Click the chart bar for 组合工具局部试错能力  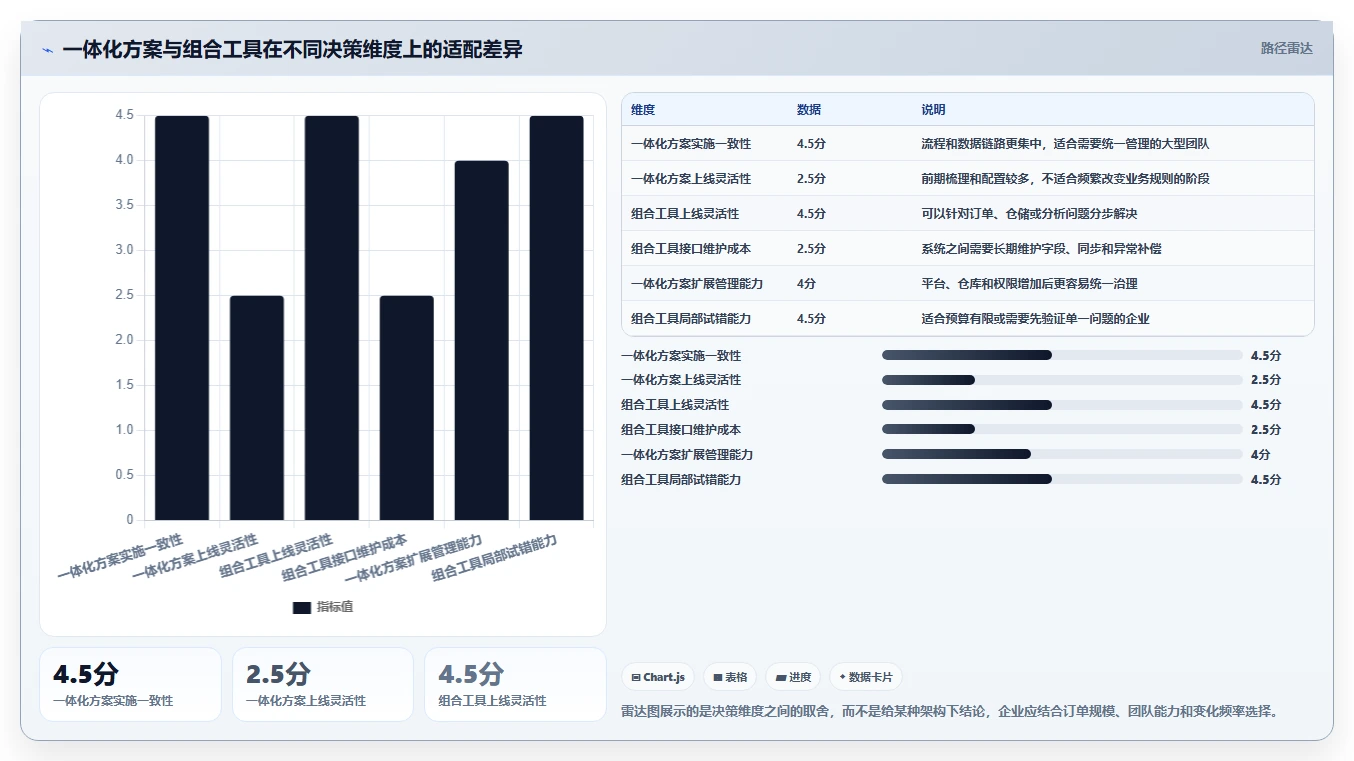pos(557,318)
